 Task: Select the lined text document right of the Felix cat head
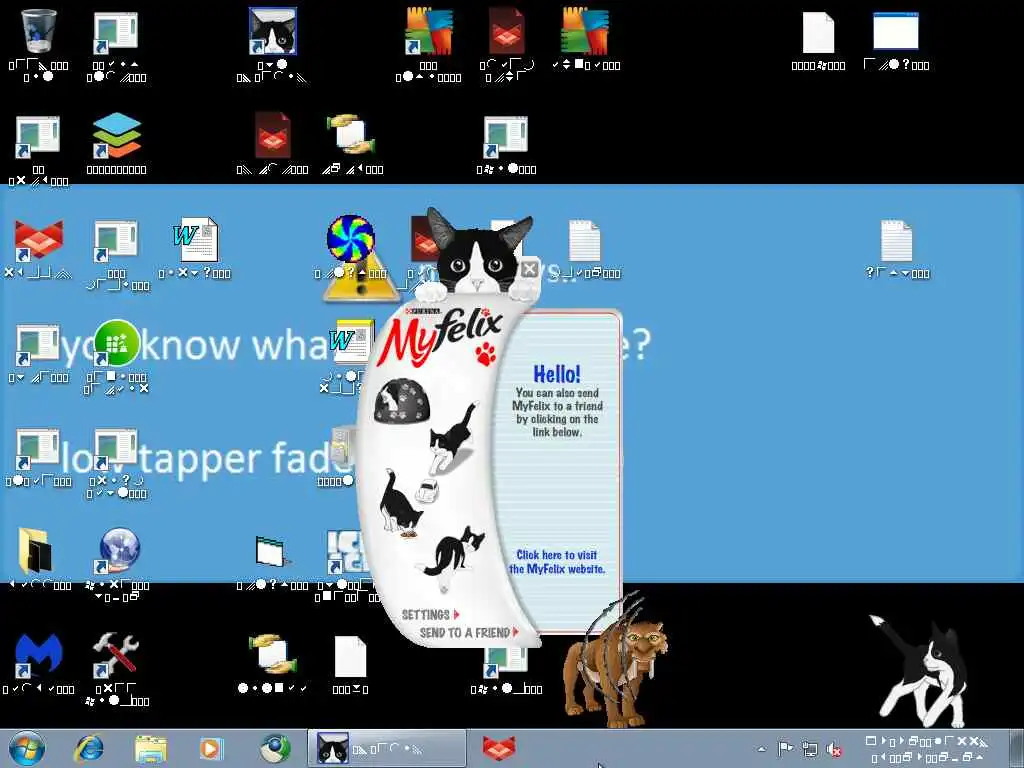584,240
